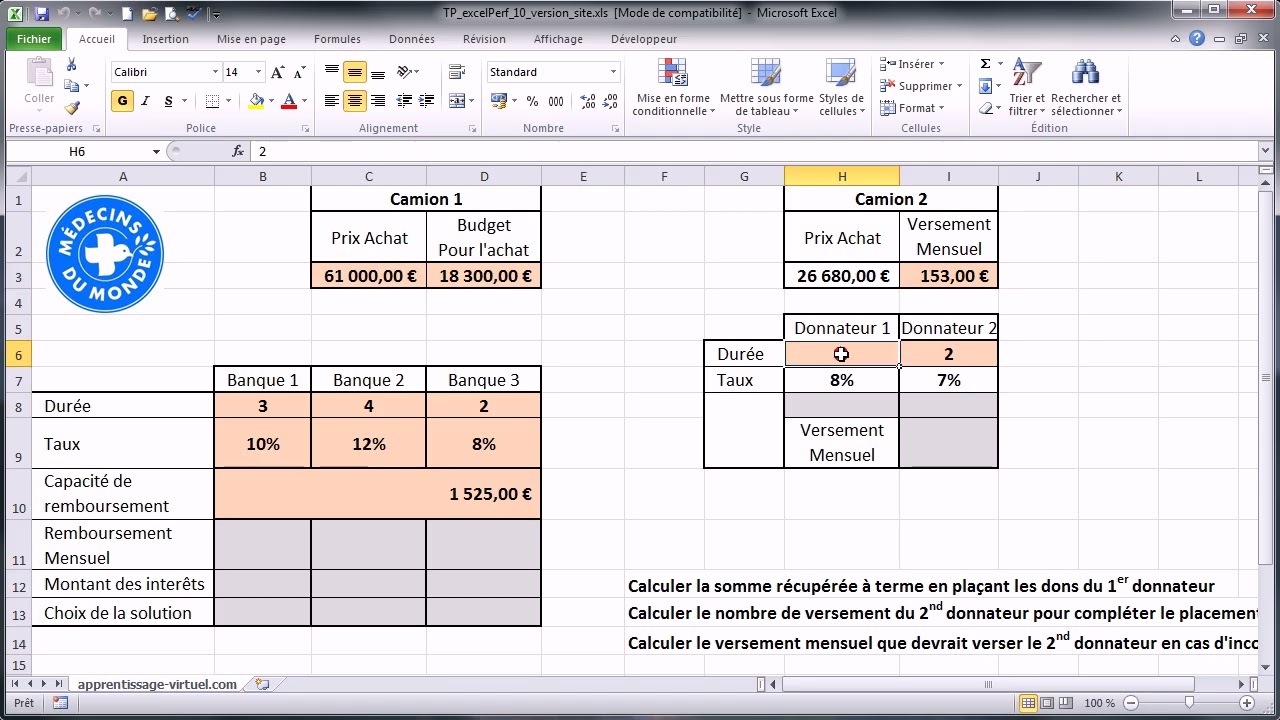Screen dimensions: 1280x720
Task: Click the Format Painter brush icon
Action: click(71, 108)
